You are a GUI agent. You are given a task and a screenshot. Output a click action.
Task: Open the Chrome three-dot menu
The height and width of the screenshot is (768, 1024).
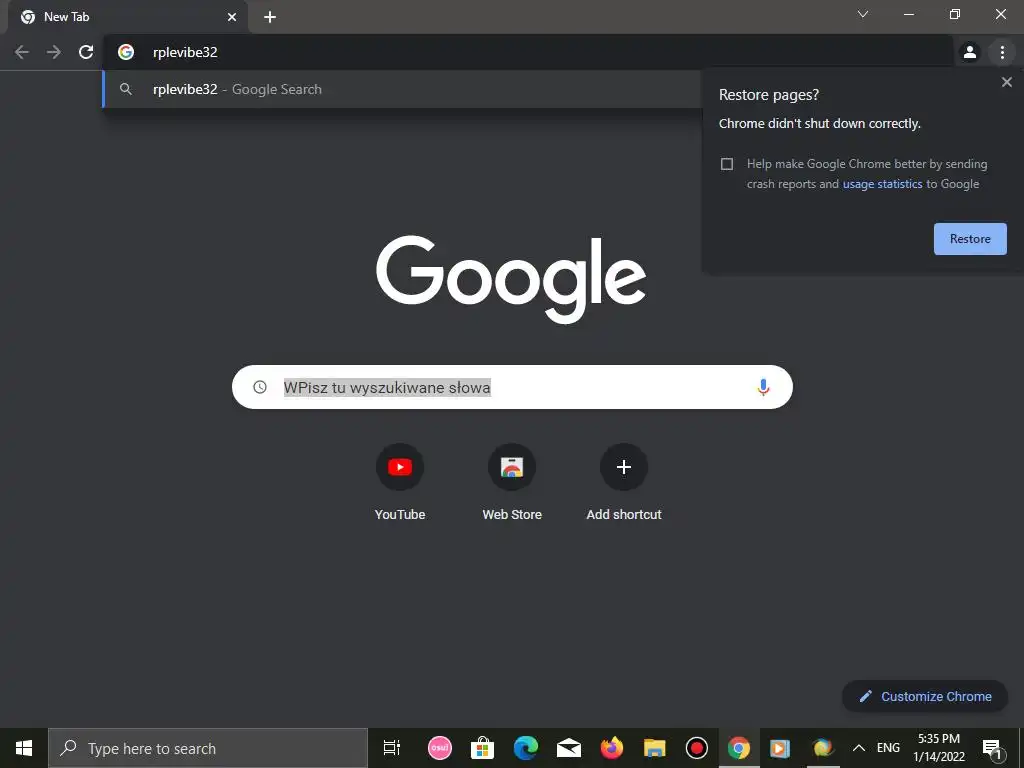(1002, 52)
